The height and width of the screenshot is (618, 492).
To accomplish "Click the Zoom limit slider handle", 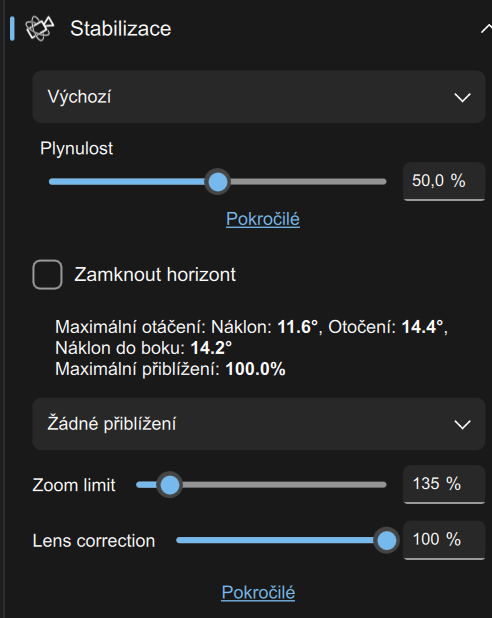I will tap(170, 485).
